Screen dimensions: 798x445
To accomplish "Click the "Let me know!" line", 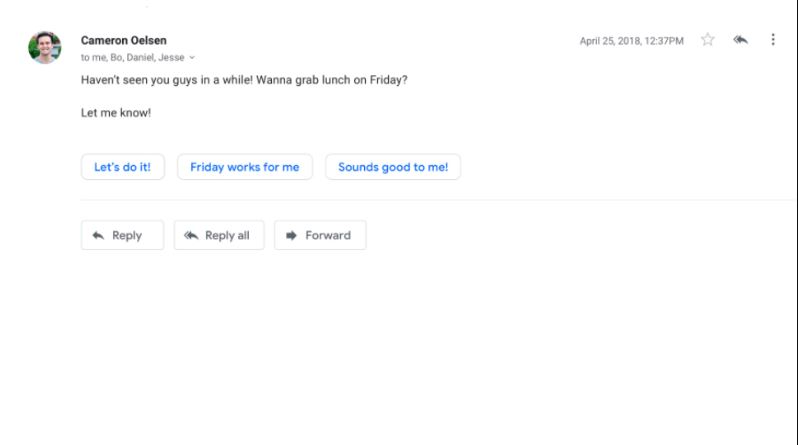I will [116, 113].
